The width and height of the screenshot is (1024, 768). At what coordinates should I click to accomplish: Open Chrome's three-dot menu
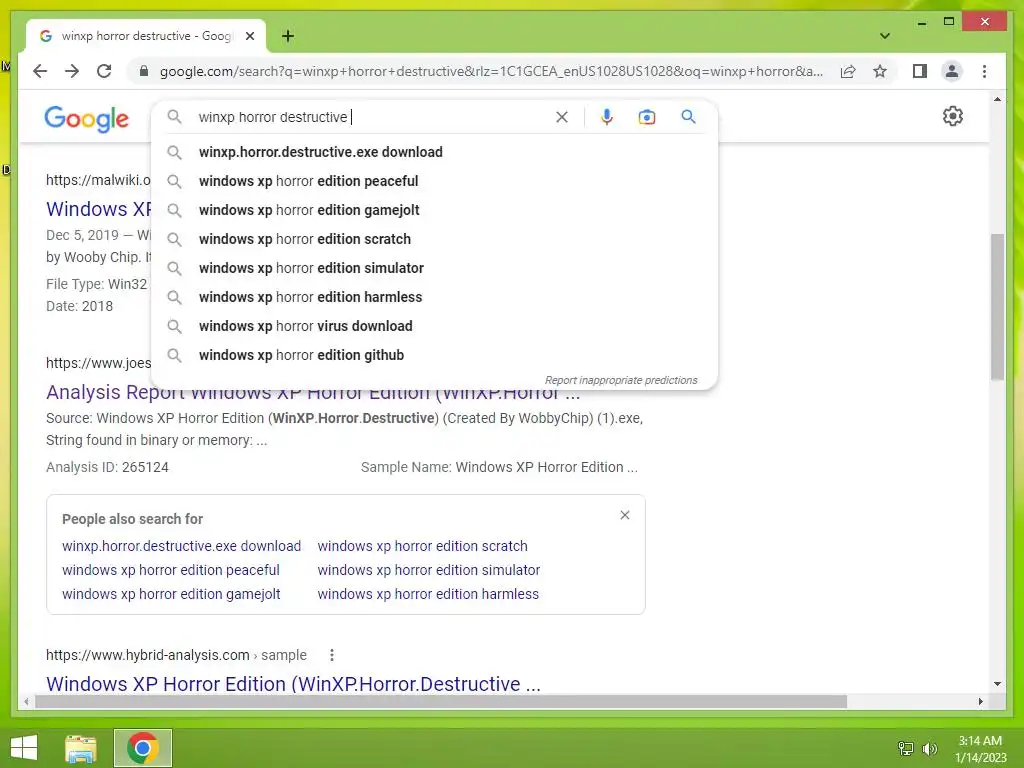coord(984,71)
